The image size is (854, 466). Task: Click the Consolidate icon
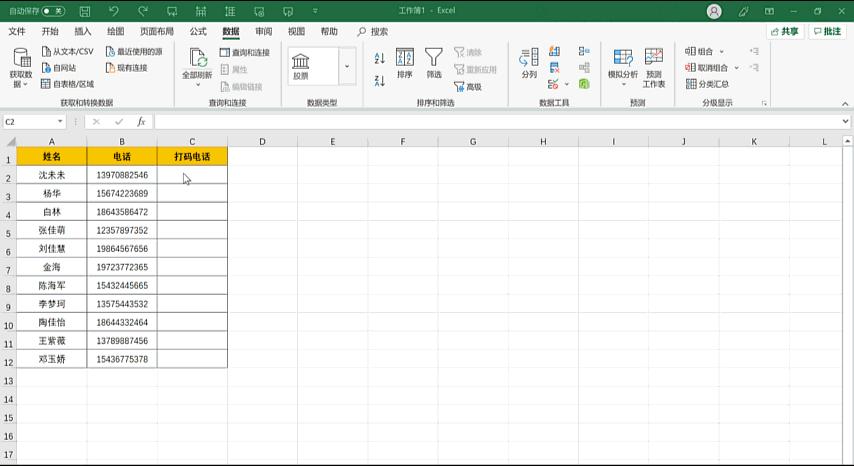point(584,51)
